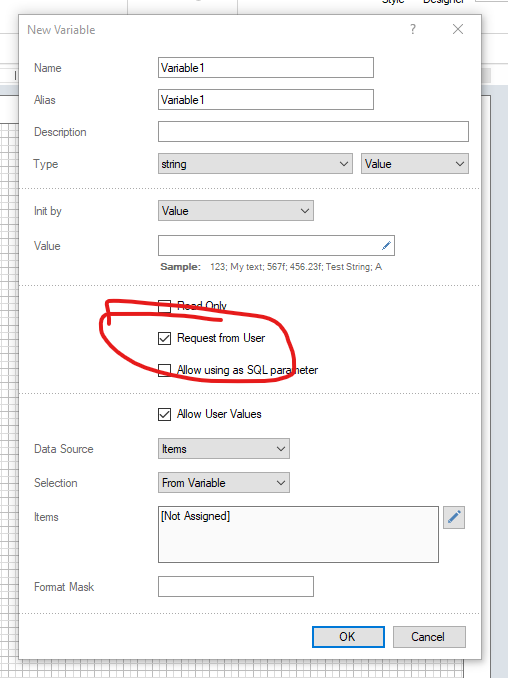
Task: Expand the Init by dropdown
Action: 236,211
